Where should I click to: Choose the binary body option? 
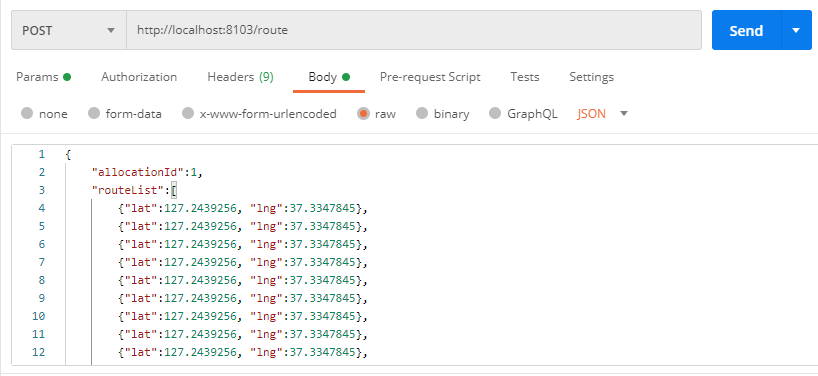(x=423, y=114)
